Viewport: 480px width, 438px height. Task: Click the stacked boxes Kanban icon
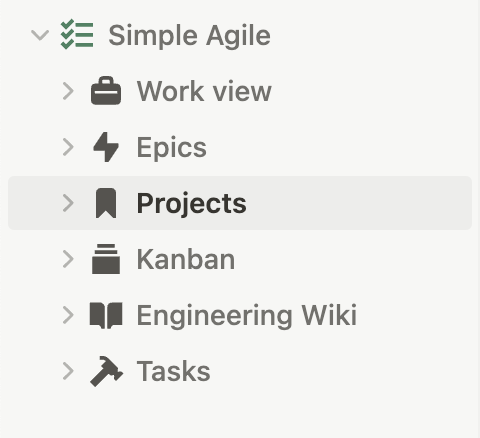point(106,259)
